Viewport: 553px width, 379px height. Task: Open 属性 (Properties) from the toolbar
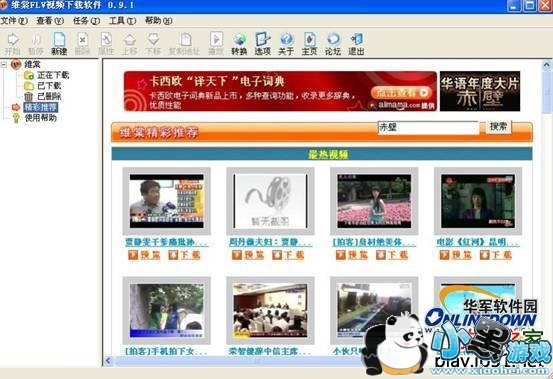pyautogui.click(x=106, y=44)
